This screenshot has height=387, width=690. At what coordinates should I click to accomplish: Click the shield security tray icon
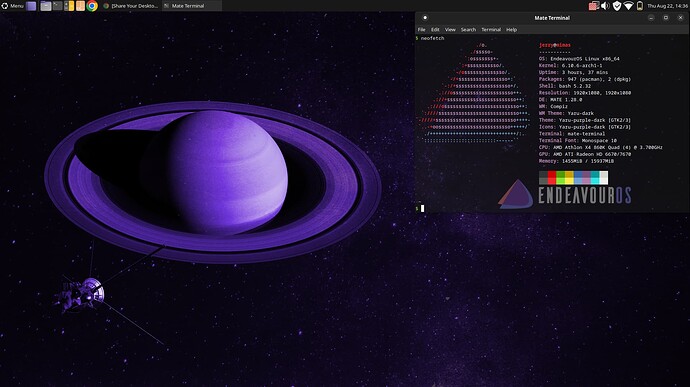click(x=617, y=6)
